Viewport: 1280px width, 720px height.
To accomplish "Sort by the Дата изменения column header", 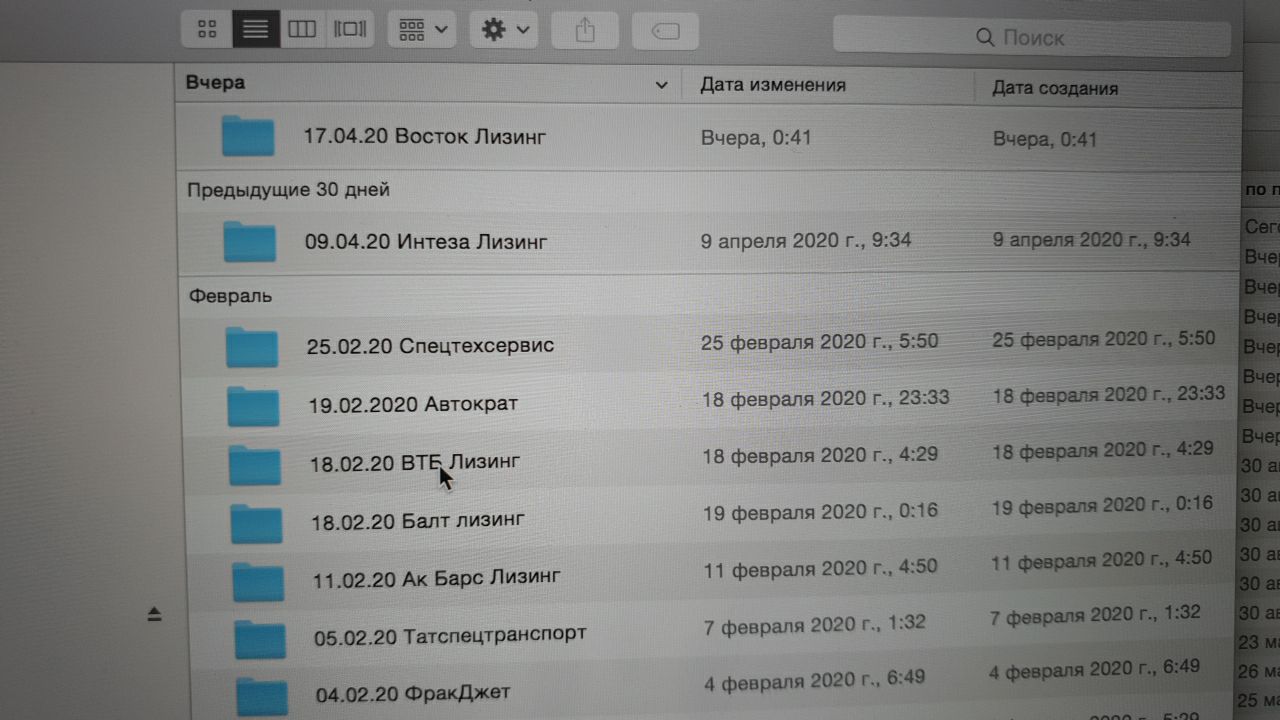I will [773, 85].
